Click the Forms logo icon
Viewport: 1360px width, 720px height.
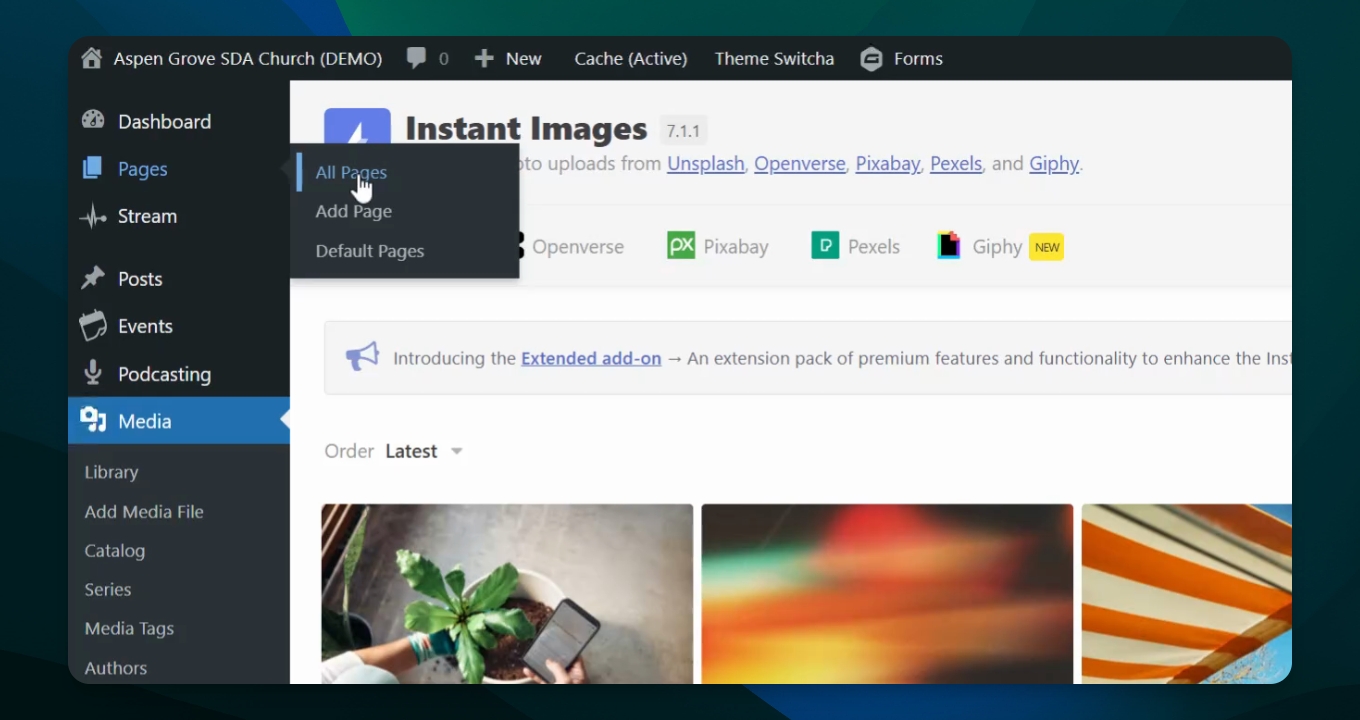pos(872,59)
